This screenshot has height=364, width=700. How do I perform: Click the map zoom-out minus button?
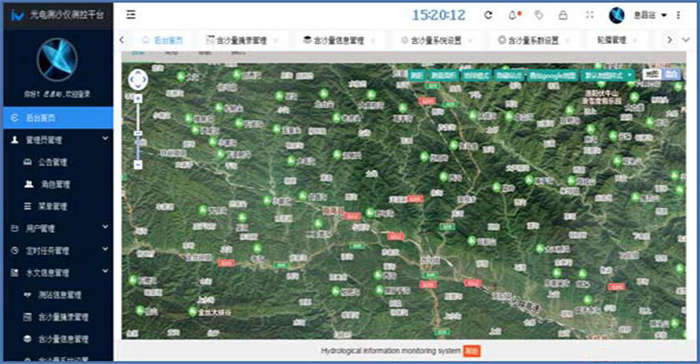coord(138,165)
